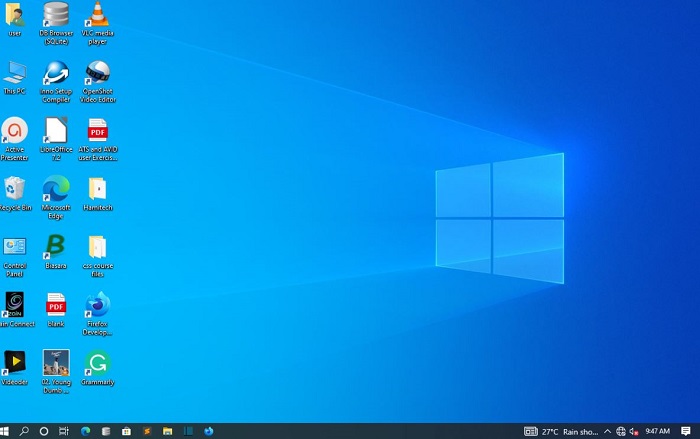Select the Firefox Developer Edition desktop shortcut
The image size is (700, 439).
(97, 314)
